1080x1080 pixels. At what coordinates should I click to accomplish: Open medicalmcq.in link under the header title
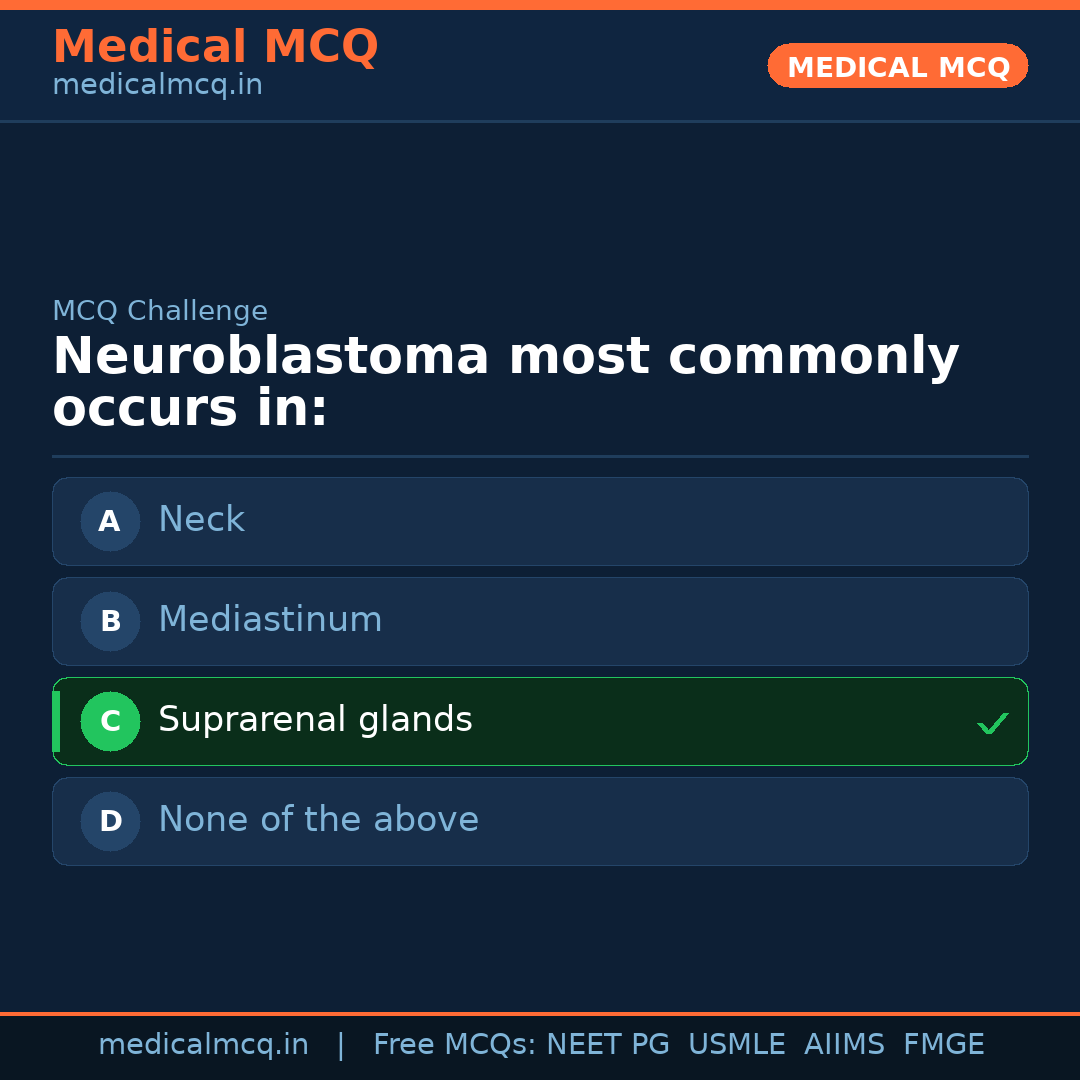coord(157,86)
